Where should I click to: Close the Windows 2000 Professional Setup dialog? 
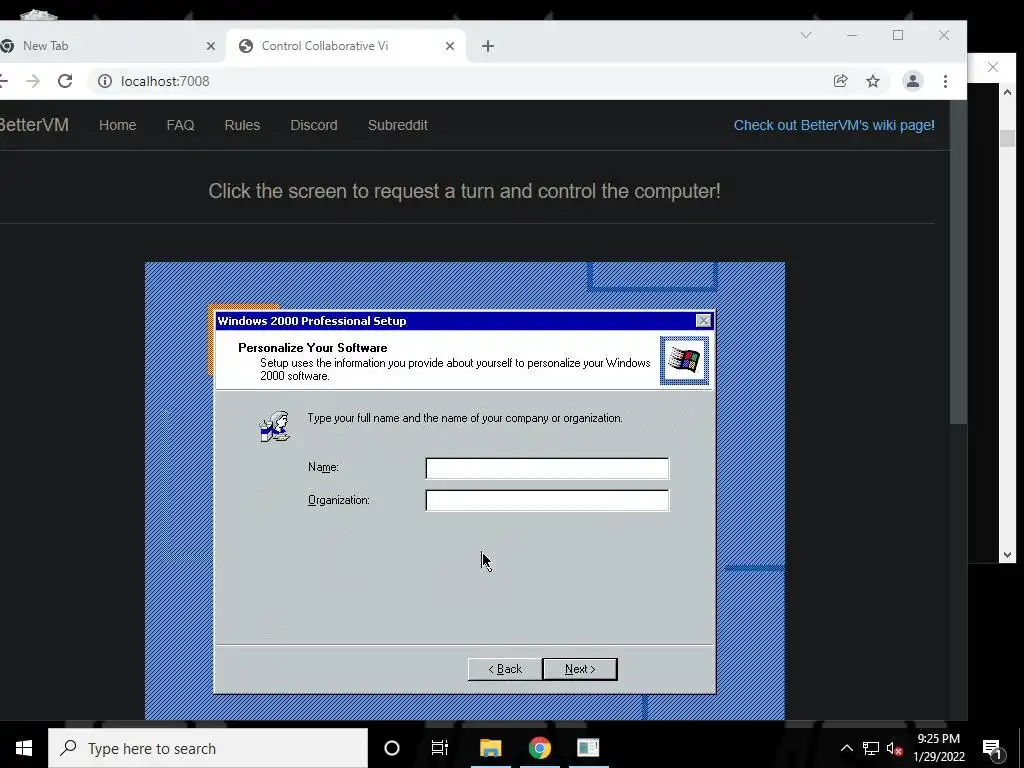tap(703, 321)
